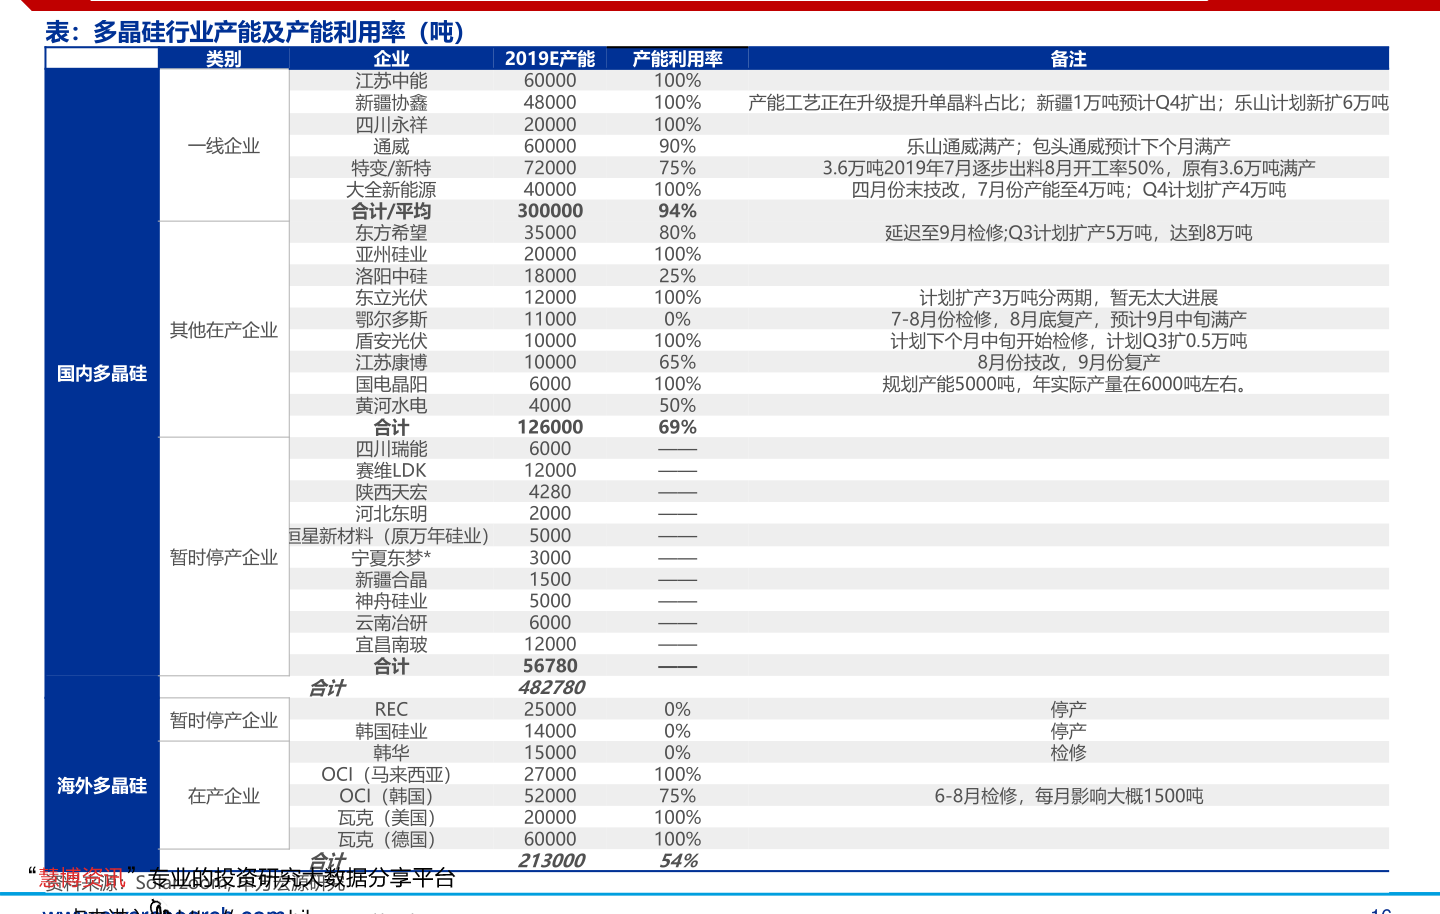Click the remark 延迟至9月检修

1068,233
